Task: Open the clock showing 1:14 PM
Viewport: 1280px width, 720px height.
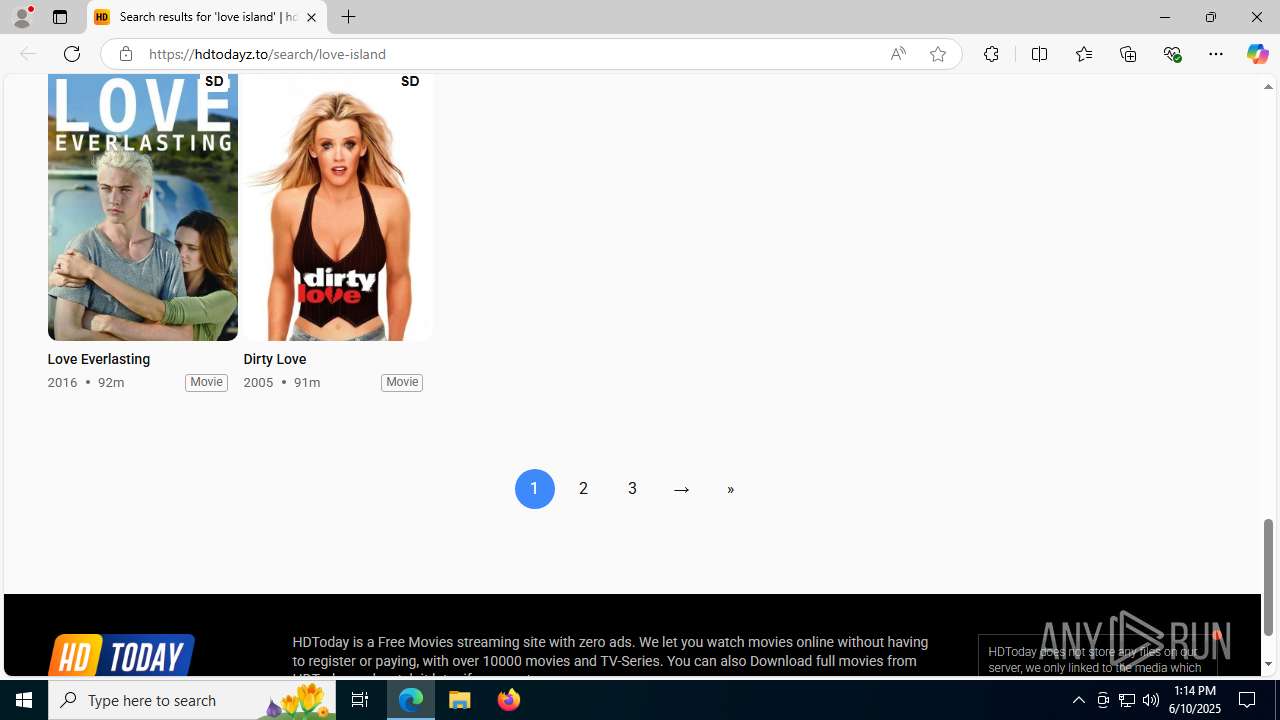Action: (x=1194, y=700)
